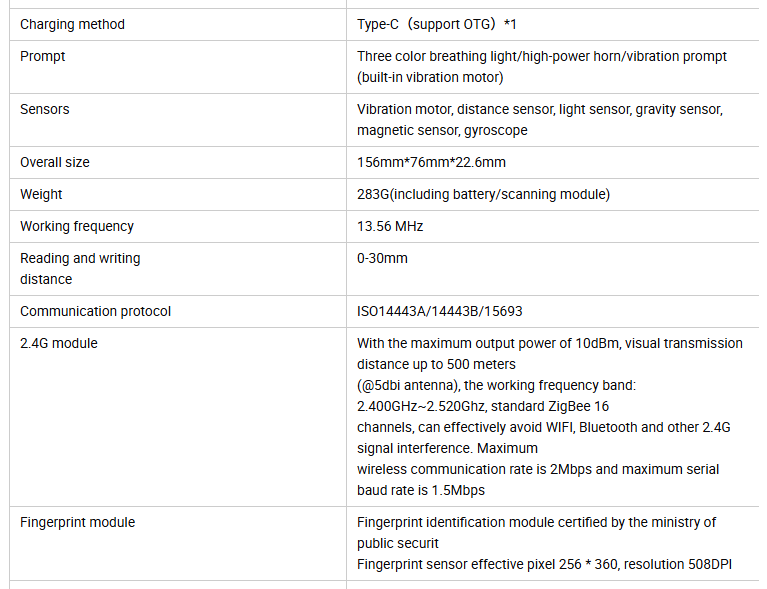Click the 2.4G module label
Viewport: 767px width, 589px height.
pyautogui.click(x=59, y=343)
